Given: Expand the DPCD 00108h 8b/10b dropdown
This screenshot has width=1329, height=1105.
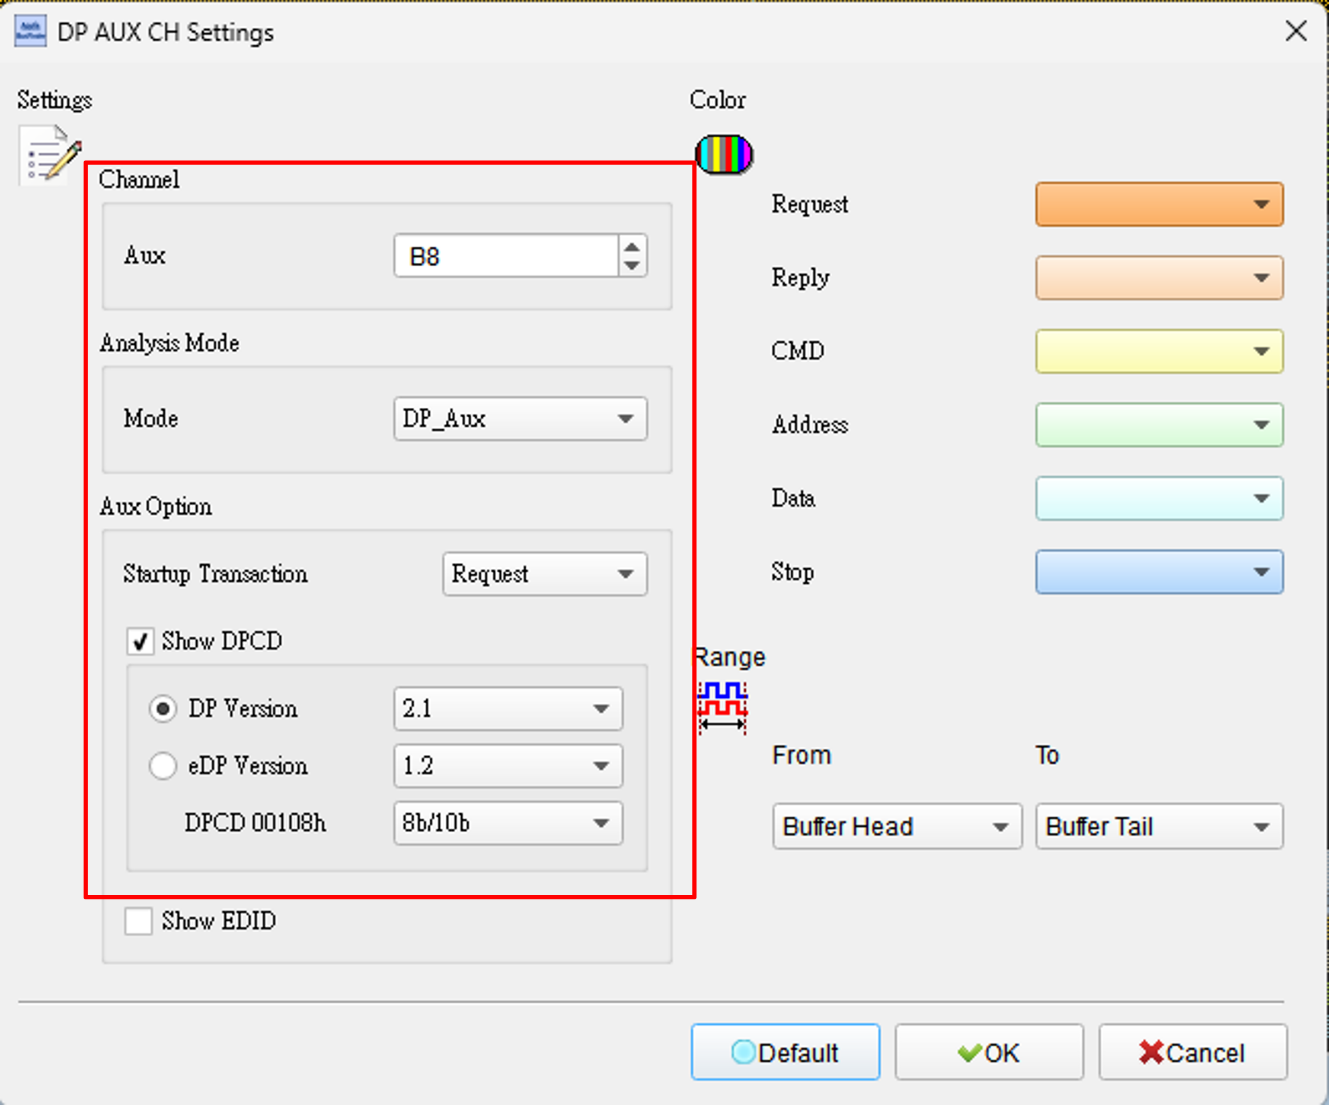Looking at the screenshot, I should tap(508, 823).
